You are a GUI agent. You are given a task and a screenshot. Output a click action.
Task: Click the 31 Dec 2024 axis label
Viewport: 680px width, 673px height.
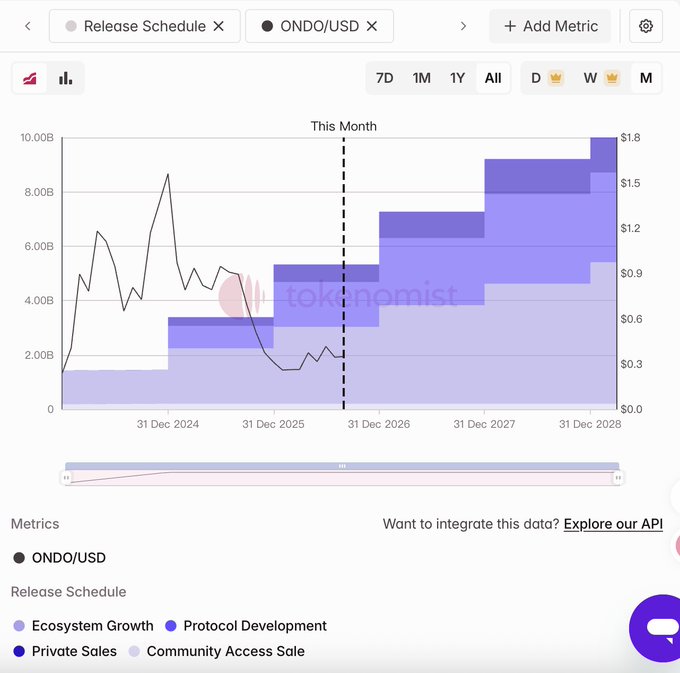coord(168,424)
